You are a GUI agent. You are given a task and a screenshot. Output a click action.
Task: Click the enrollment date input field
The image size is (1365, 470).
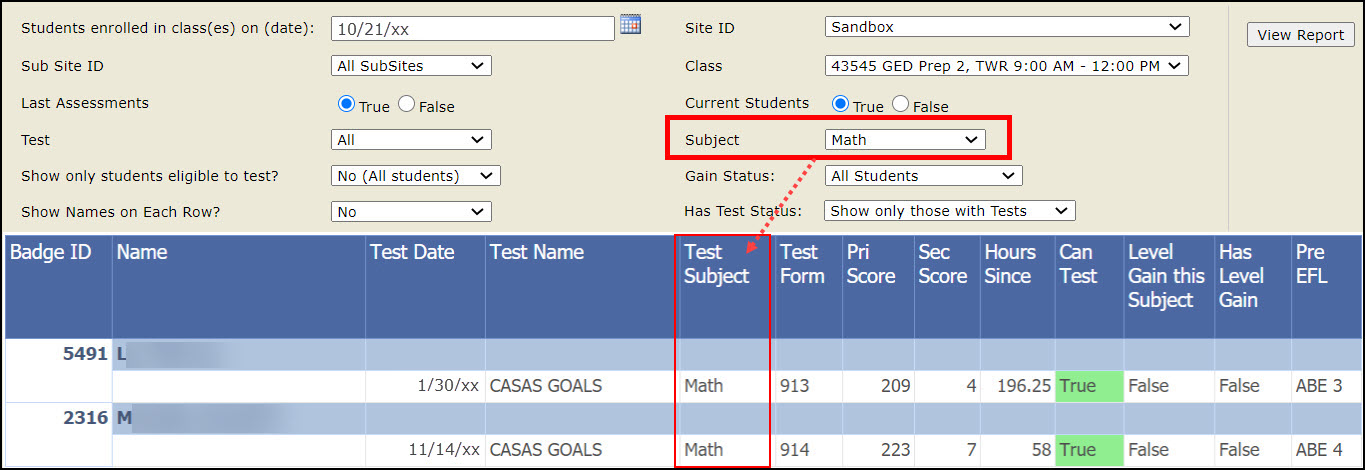click(x=472, y=29)
